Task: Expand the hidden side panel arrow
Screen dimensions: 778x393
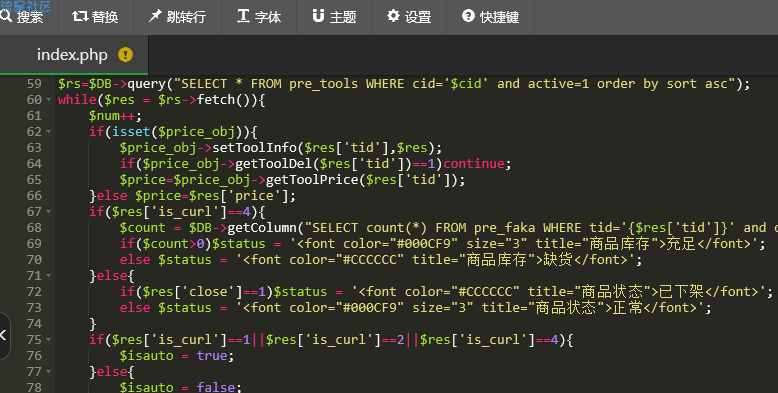Action: click(x=3, y=335)
